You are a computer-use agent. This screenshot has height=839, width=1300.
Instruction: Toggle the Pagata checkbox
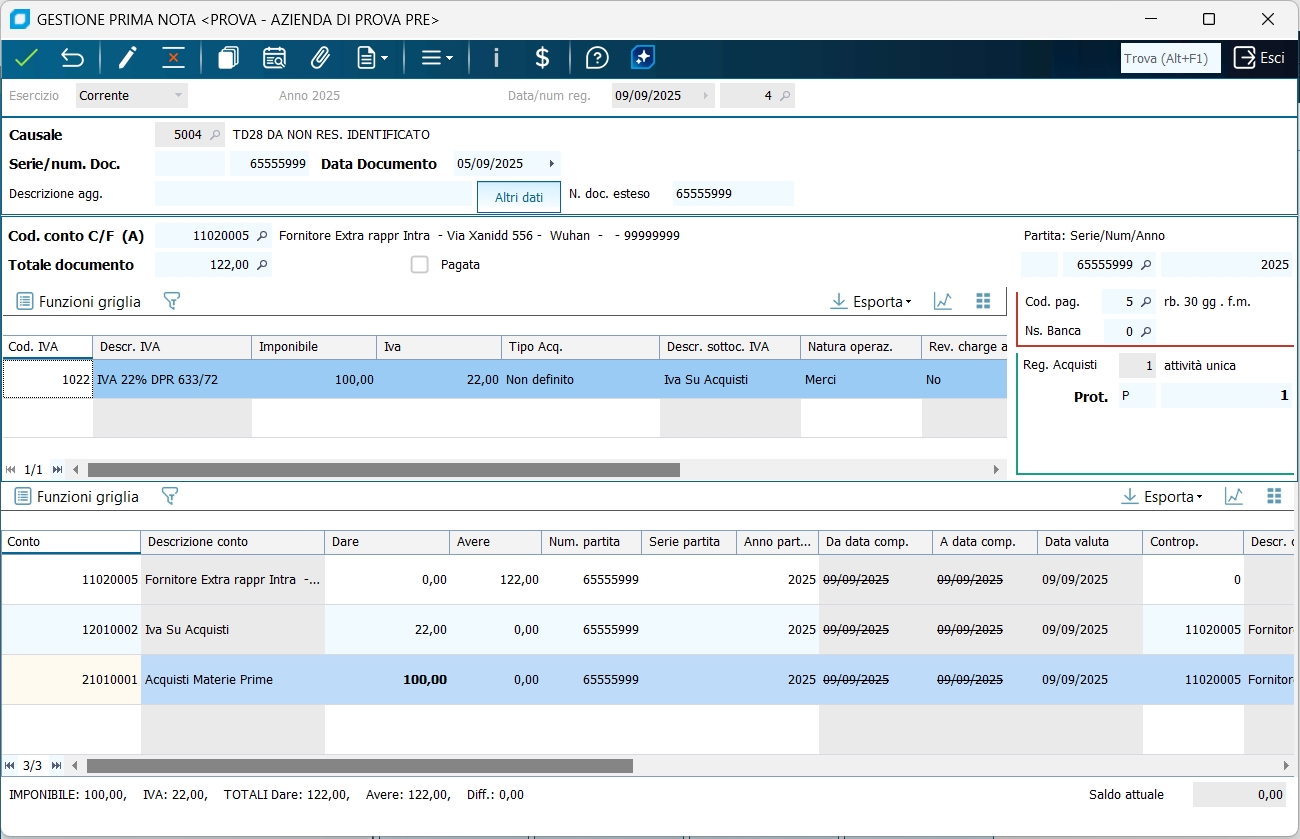[x=420, y=265]
